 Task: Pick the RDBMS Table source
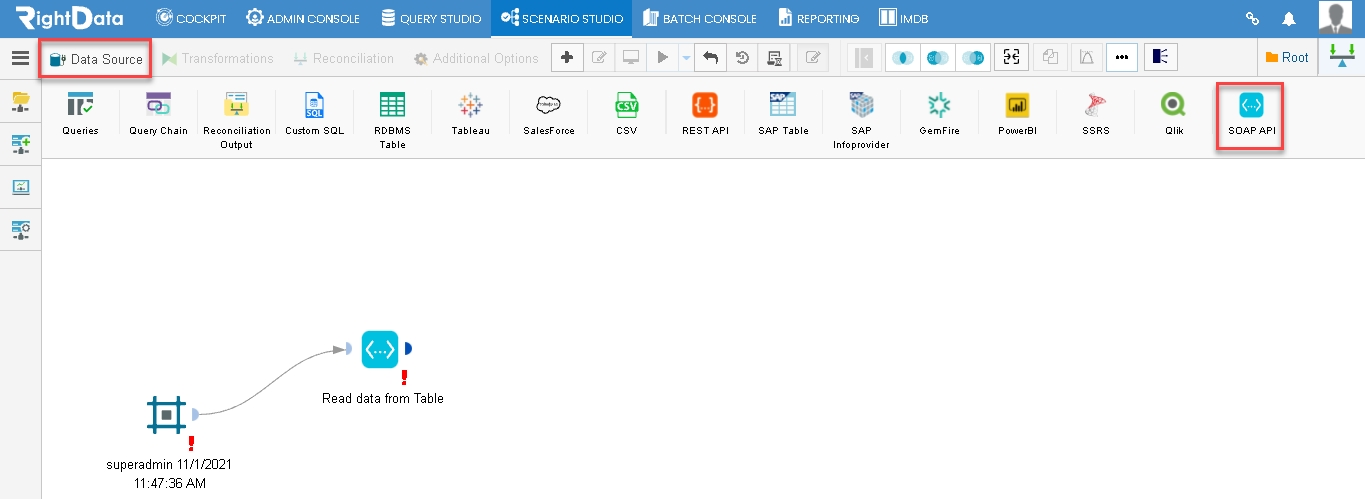(x=392, y=120)
